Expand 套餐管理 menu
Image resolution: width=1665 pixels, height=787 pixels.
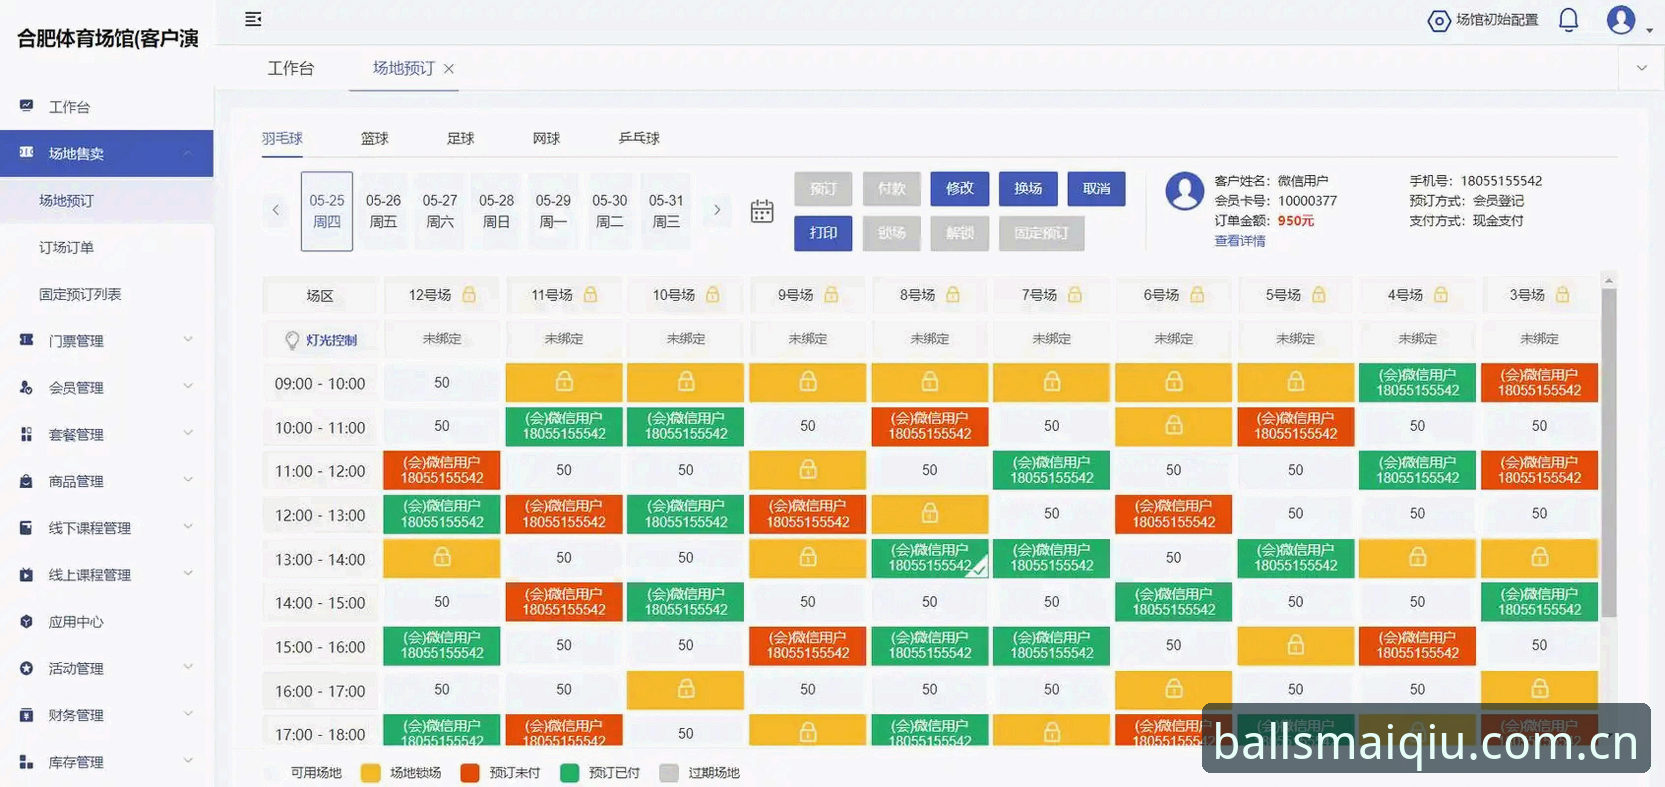tap(106, 434)
